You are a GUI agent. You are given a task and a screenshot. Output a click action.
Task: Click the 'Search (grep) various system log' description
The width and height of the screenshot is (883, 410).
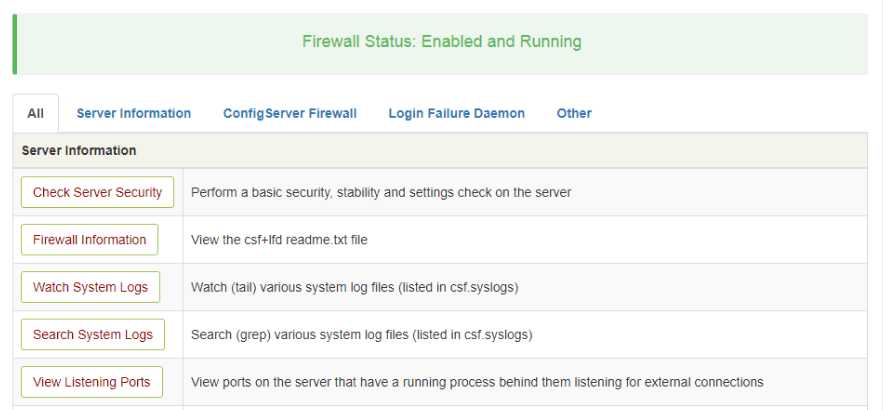[362, 335]
